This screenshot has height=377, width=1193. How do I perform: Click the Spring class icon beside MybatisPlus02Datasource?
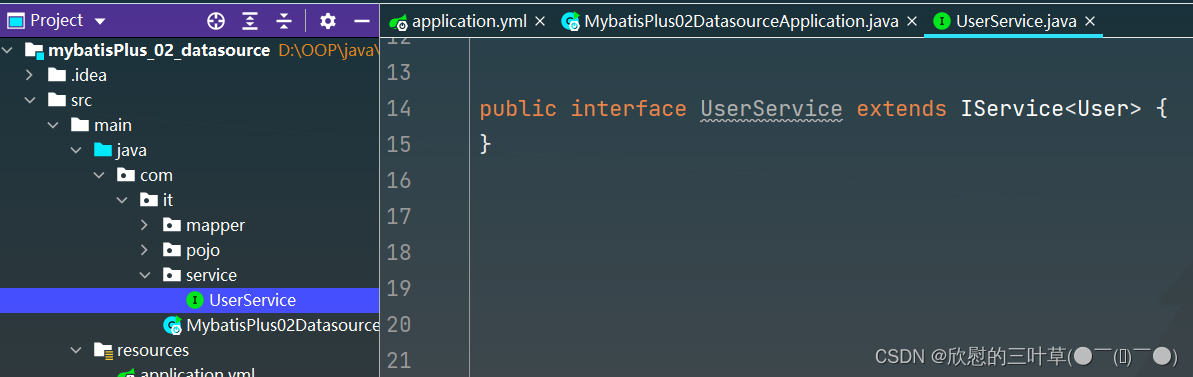click(x=173, y=326)
